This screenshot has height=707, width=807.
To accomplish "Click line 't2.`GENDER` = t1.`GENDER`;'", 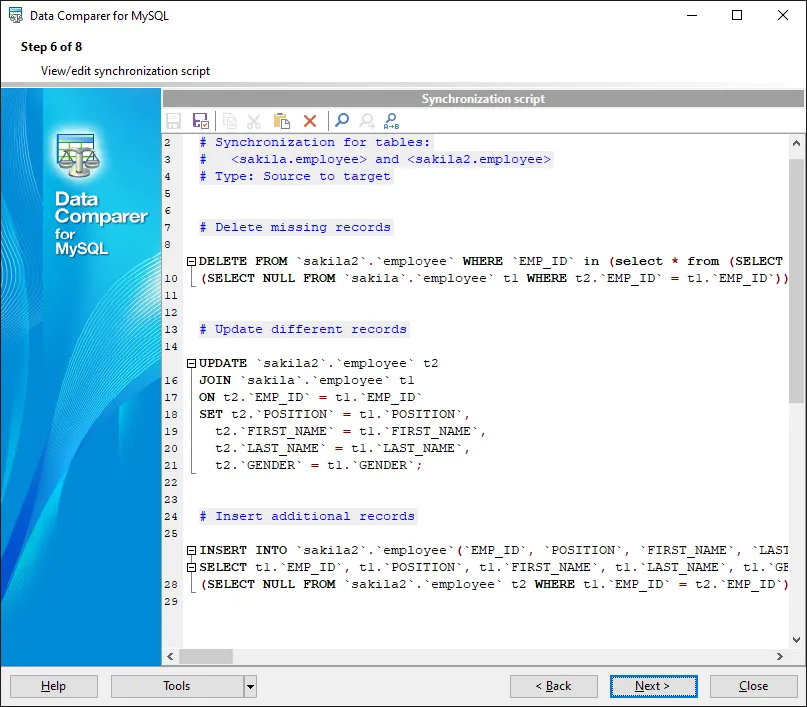I will pyautogui.click(x=319, y=465).
